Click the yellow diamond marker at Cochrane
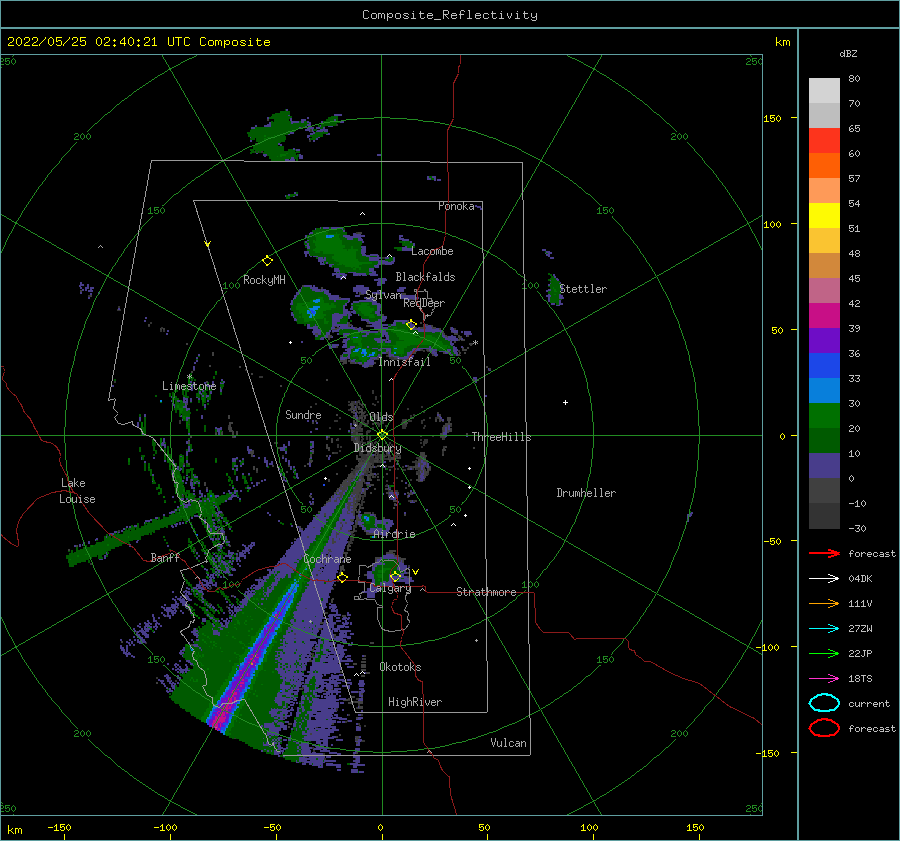This screenshot has width=900, height=841. 342,577
